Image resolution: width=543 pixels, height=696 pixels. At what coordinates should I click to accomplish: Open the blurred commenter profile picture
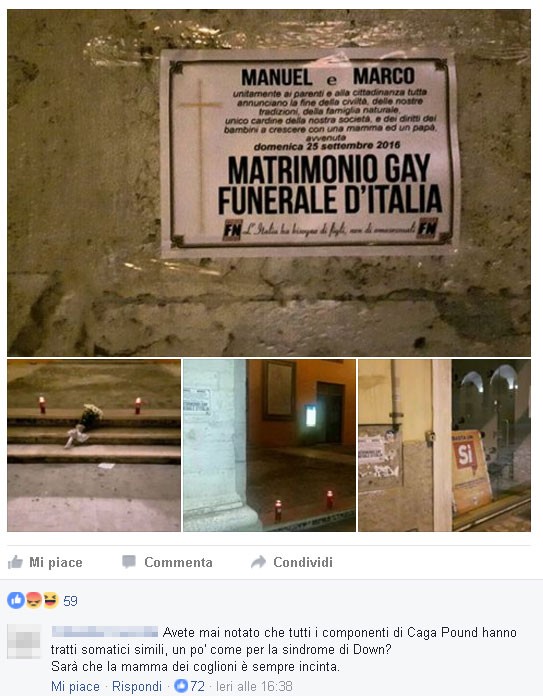coord(24,641)
